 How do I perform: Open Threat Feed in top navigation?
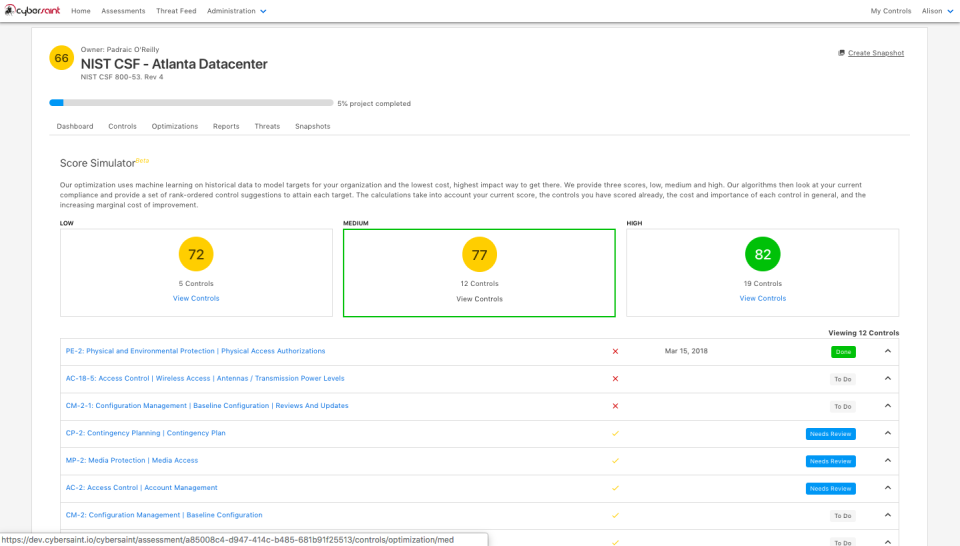176,11
